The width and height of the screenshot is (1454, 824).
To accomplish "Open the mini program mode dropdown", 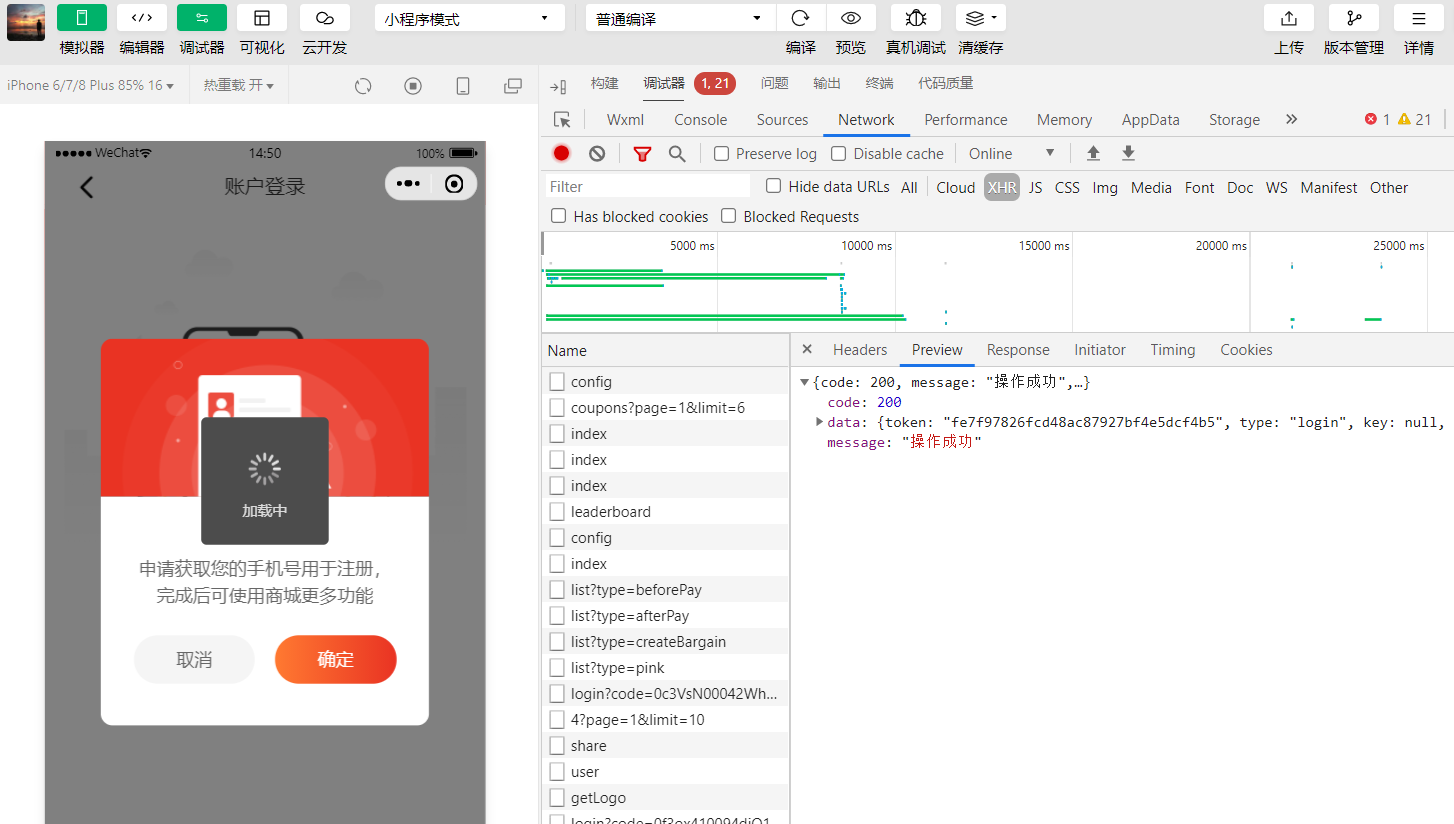I will 470,18.
